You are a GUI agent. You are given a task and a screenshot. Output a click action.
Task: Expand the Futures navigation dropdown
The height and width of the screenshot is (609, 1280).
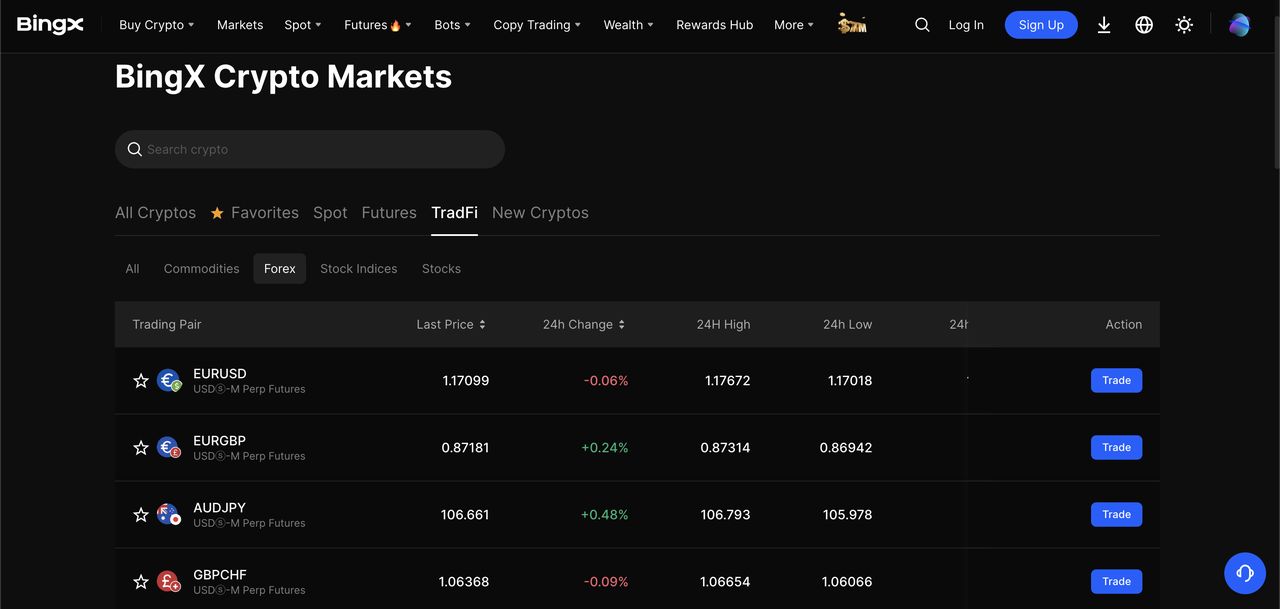pyautogui.click(x=377, y=25)
